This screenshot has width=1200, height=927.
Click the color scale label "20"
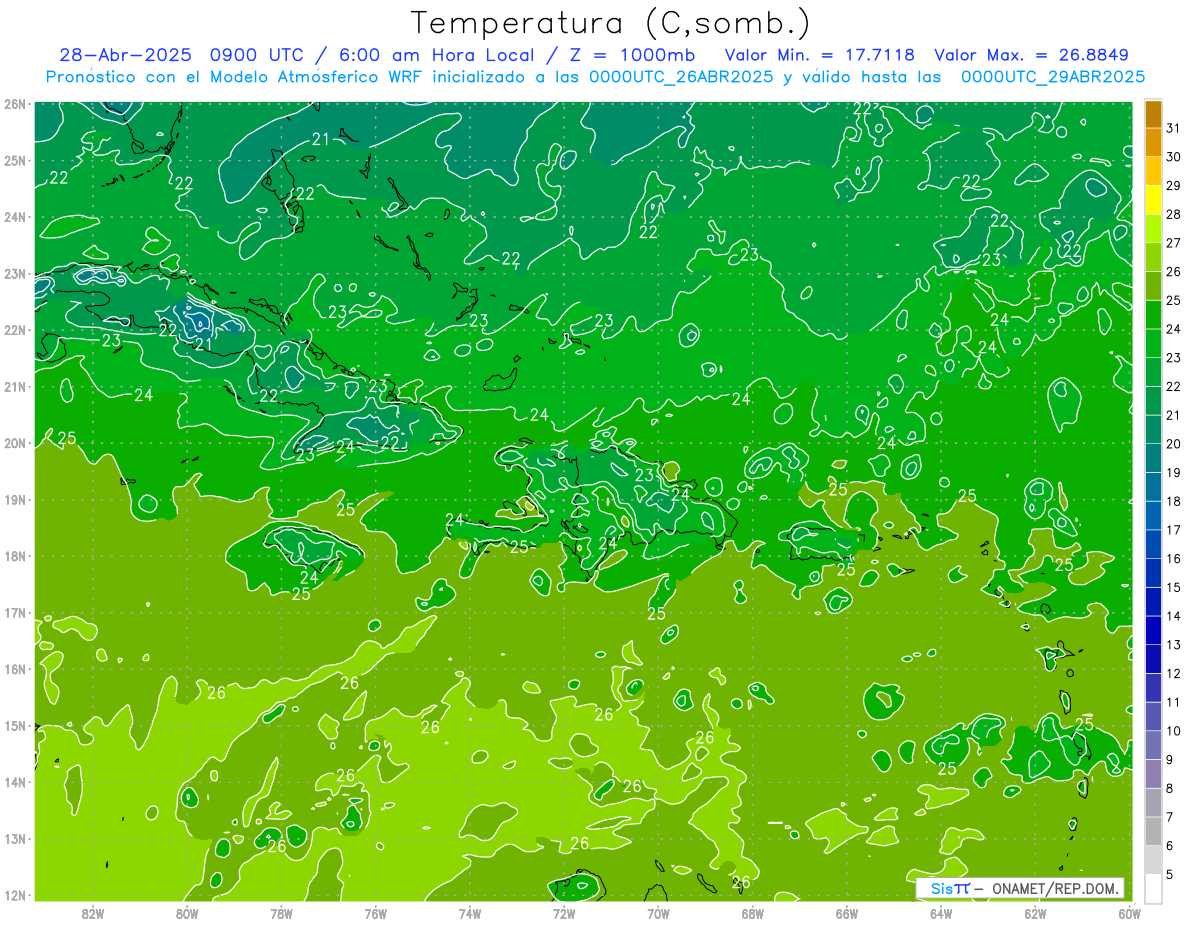(1173, 444)
